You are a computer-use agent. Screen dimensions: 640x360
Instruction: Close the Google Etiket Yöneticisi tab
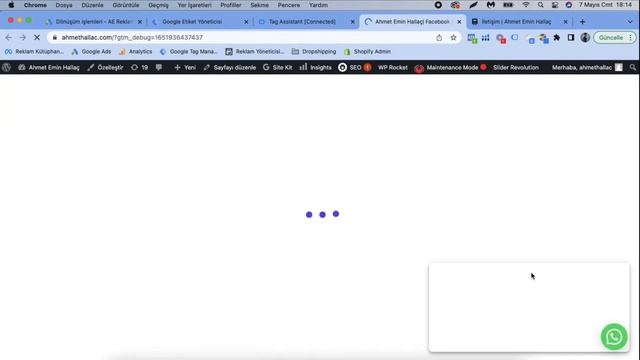pos(246,22)
